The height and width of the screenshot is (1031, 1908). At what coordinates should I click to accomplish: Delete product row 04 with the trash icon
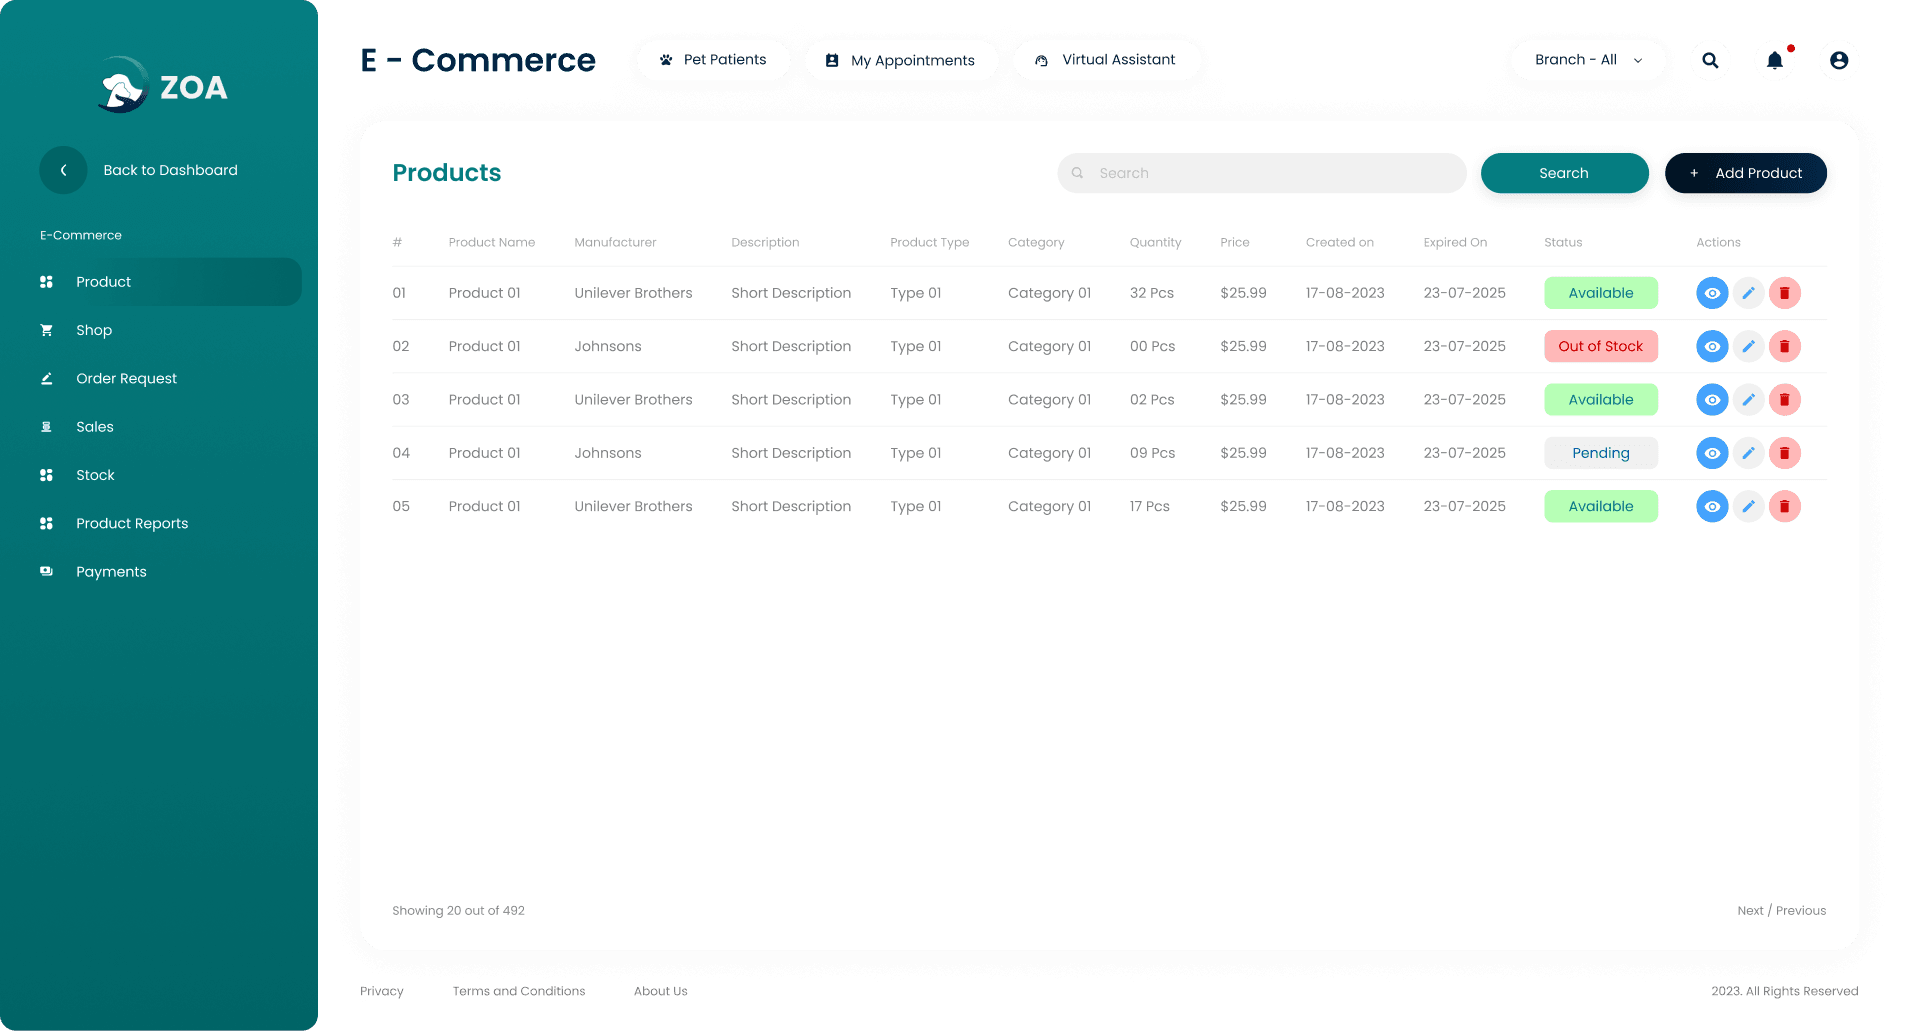click(x=1784, y=453)
